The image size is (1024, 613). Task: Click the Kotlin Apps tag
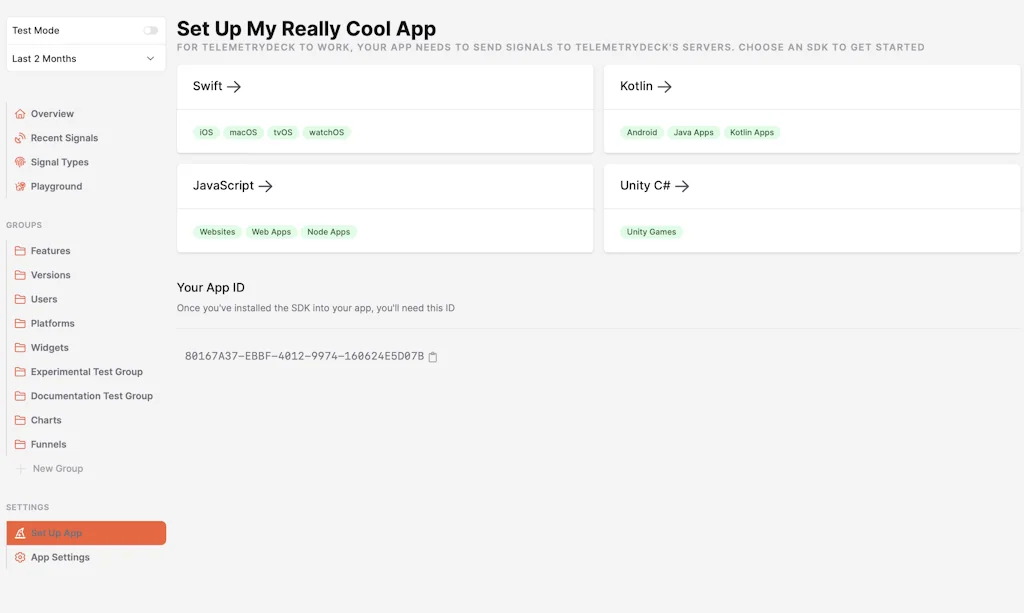(752, 133)
